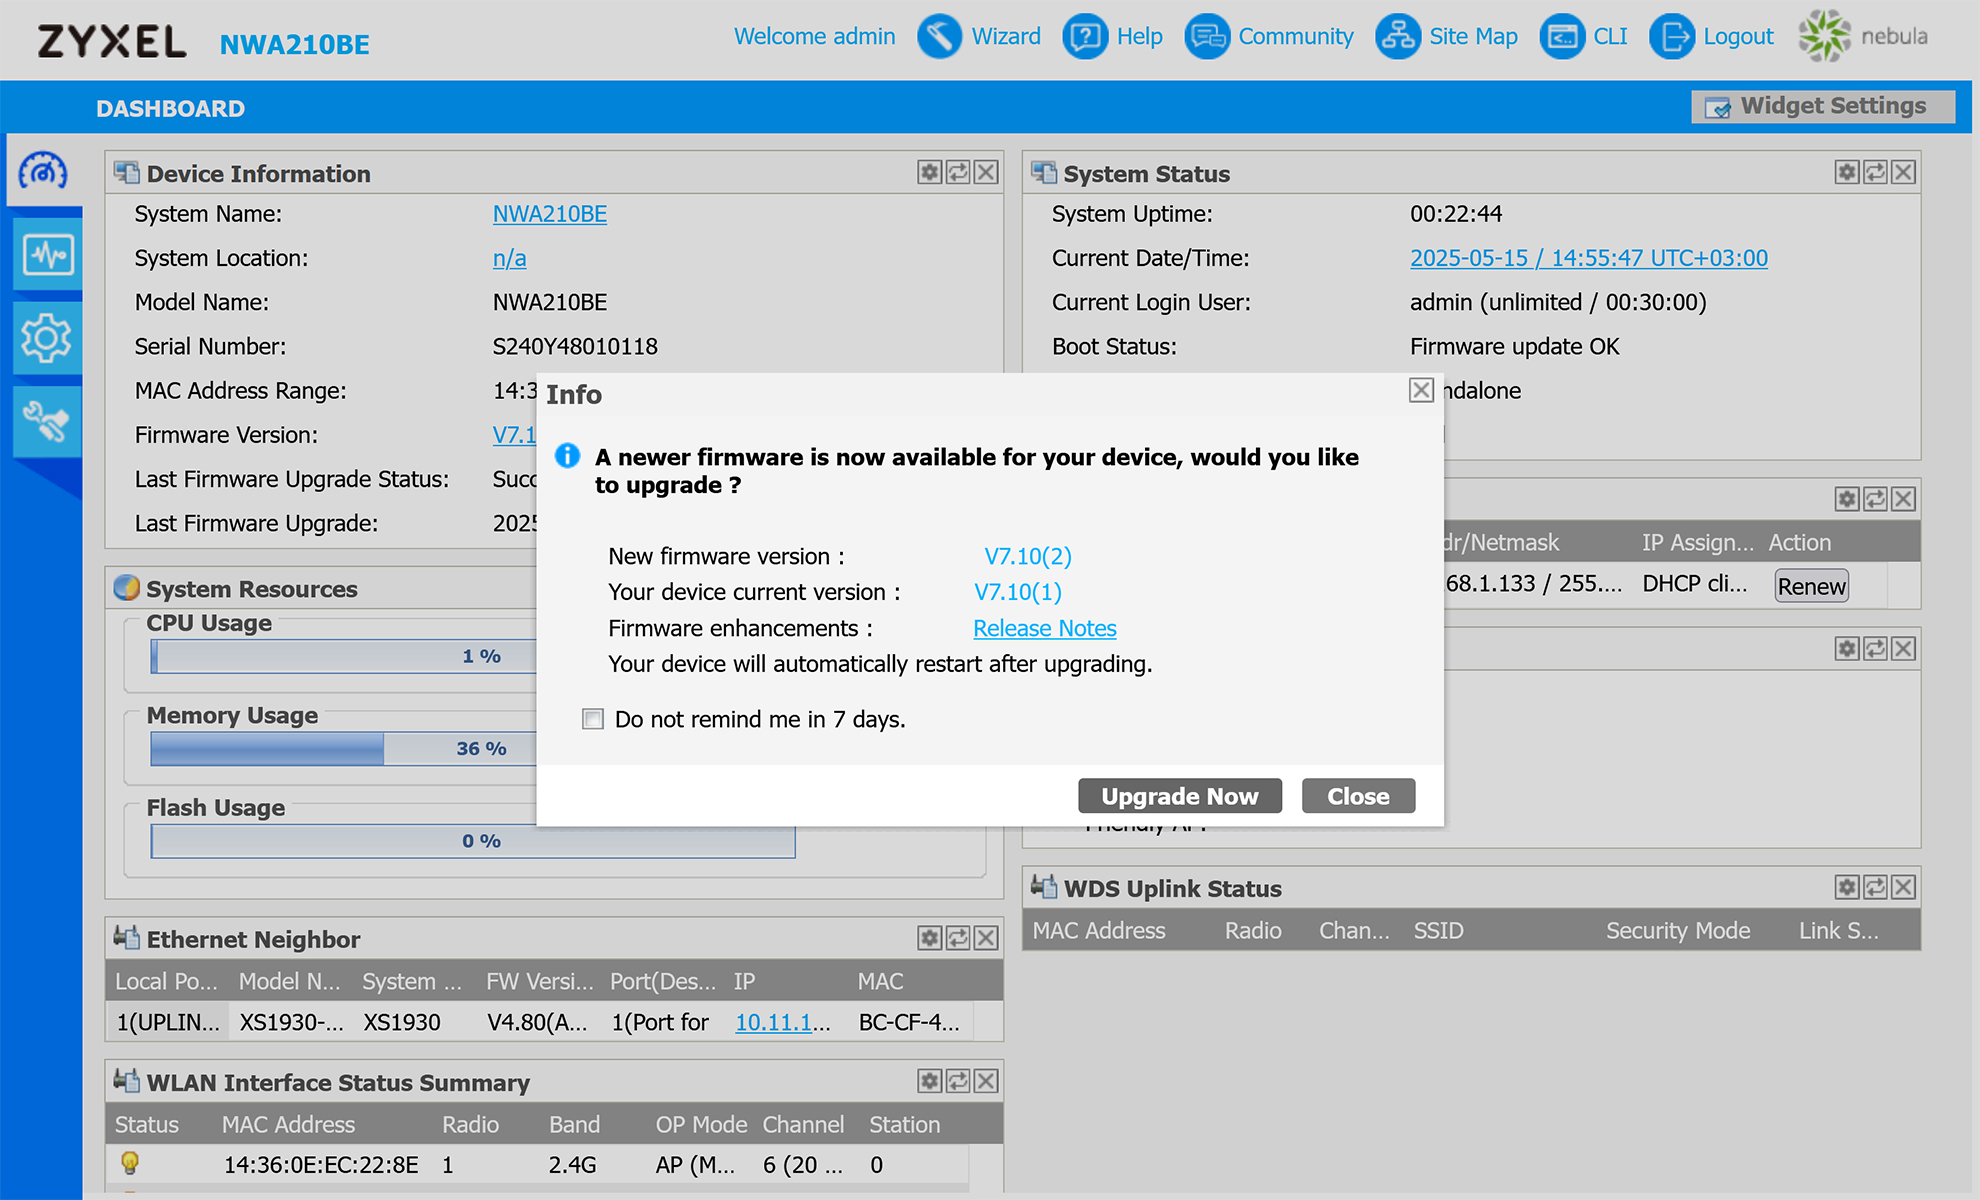Open the Release Notes link
The width and height of the screenshot is (1980, 1200).
coord(1045,628)
